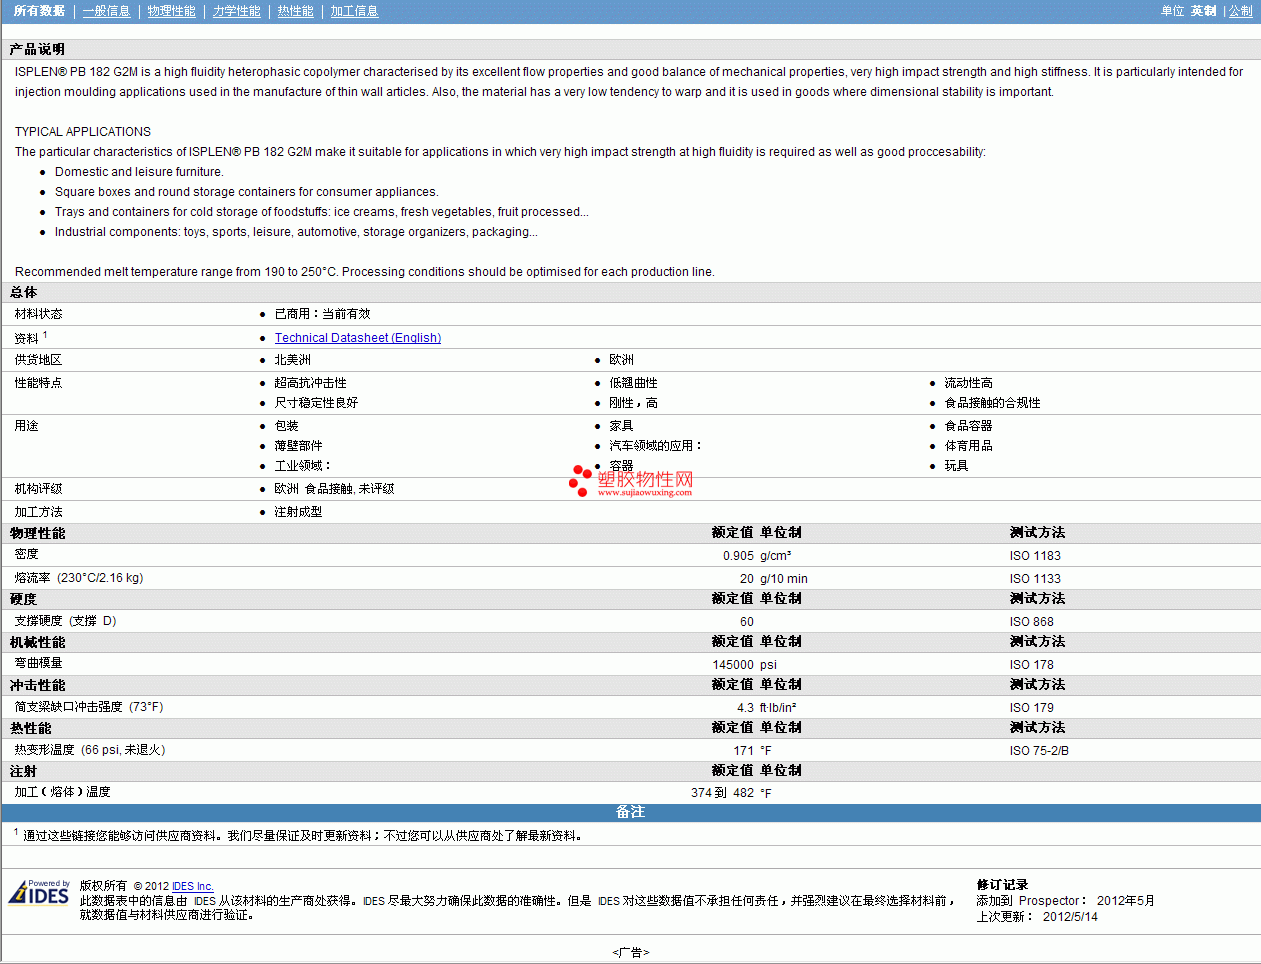Click the 玩具 use item

click(956, 466)
